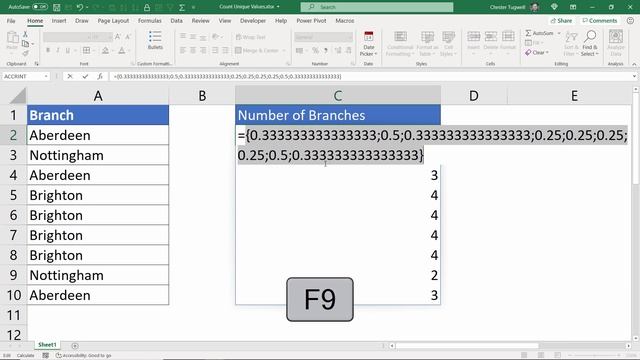
Task: Click the vertical scrollbar down arrow
Action: 635,338
